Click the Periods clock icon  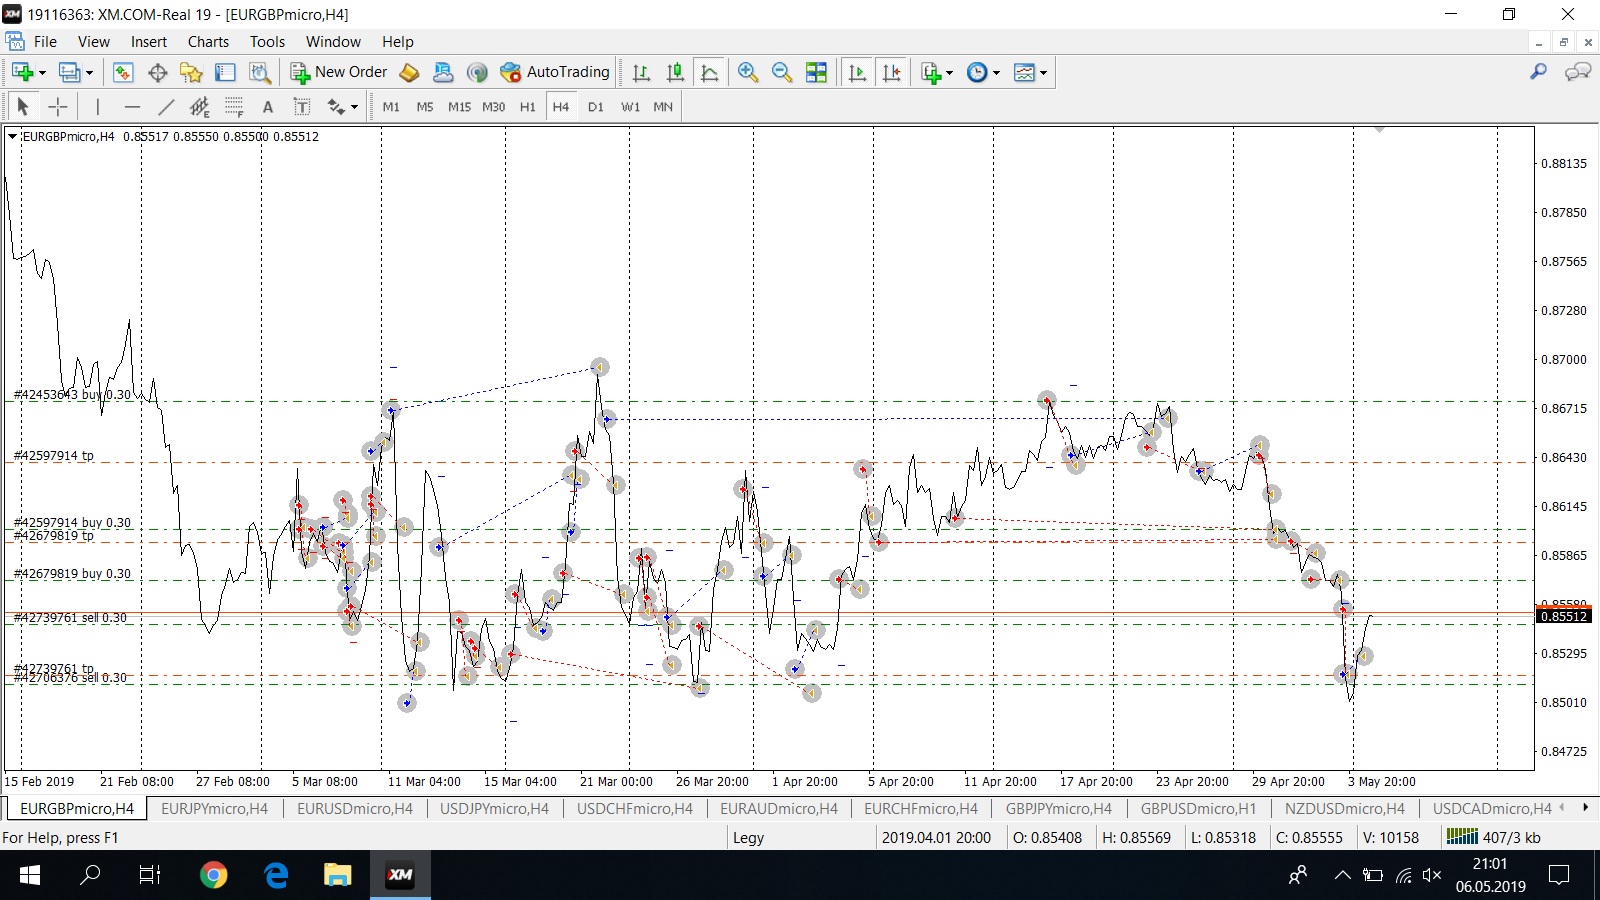pyautogui.click(x=977, y=72)
